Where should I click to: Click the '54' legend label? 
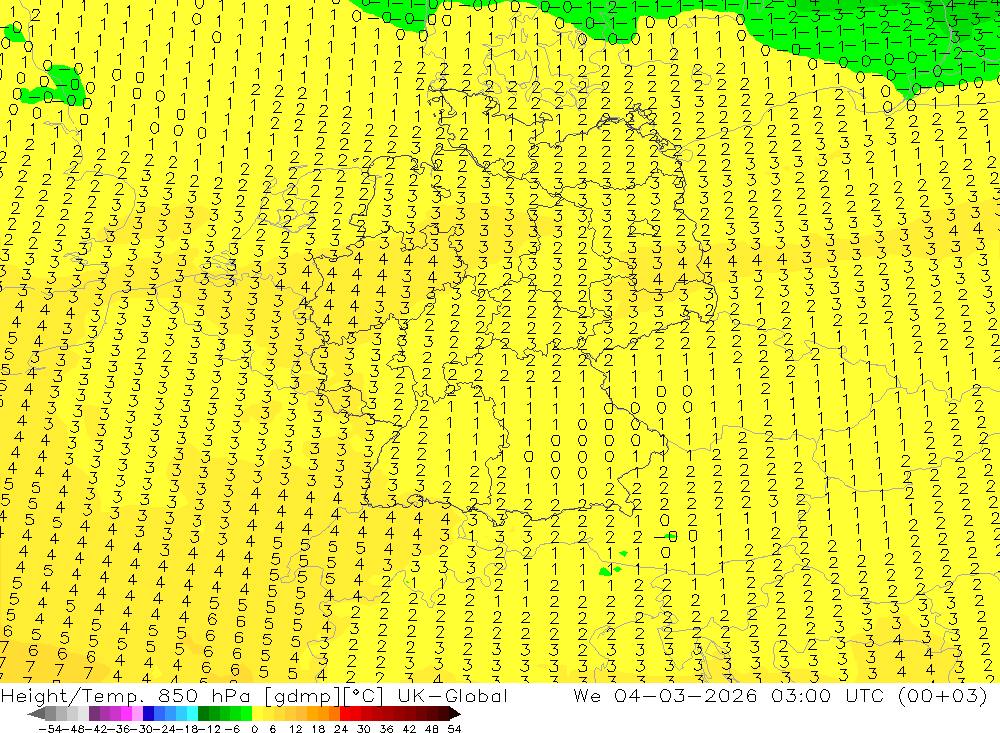(x=454, y=729)
